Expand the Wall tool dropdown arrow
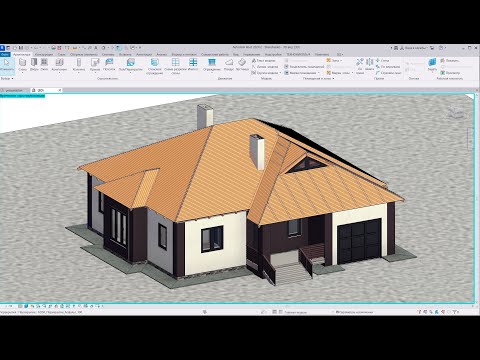Viewport: 480px width, 360px height. coord(22,72)
